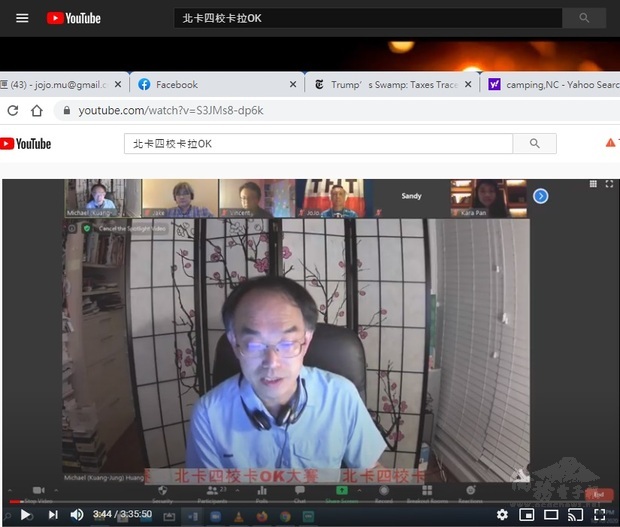
Task: Expand the Share Screen options caret
Action: 359,490
